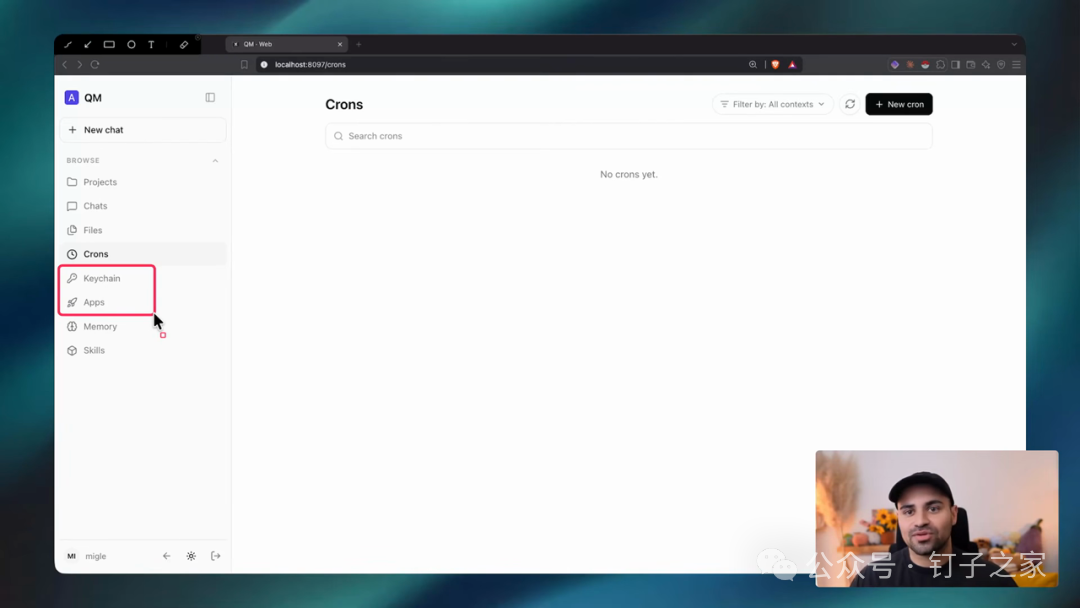Open the Brave Wallet icon

pyautogui.click(x=970, y=65)
